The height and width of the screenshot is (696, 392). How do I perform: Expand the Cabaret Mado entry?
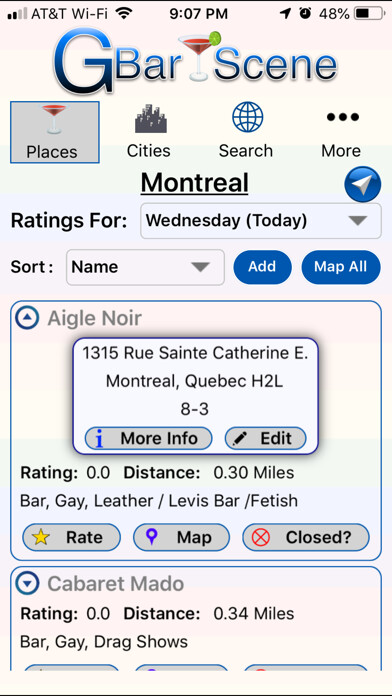[27, 584]
